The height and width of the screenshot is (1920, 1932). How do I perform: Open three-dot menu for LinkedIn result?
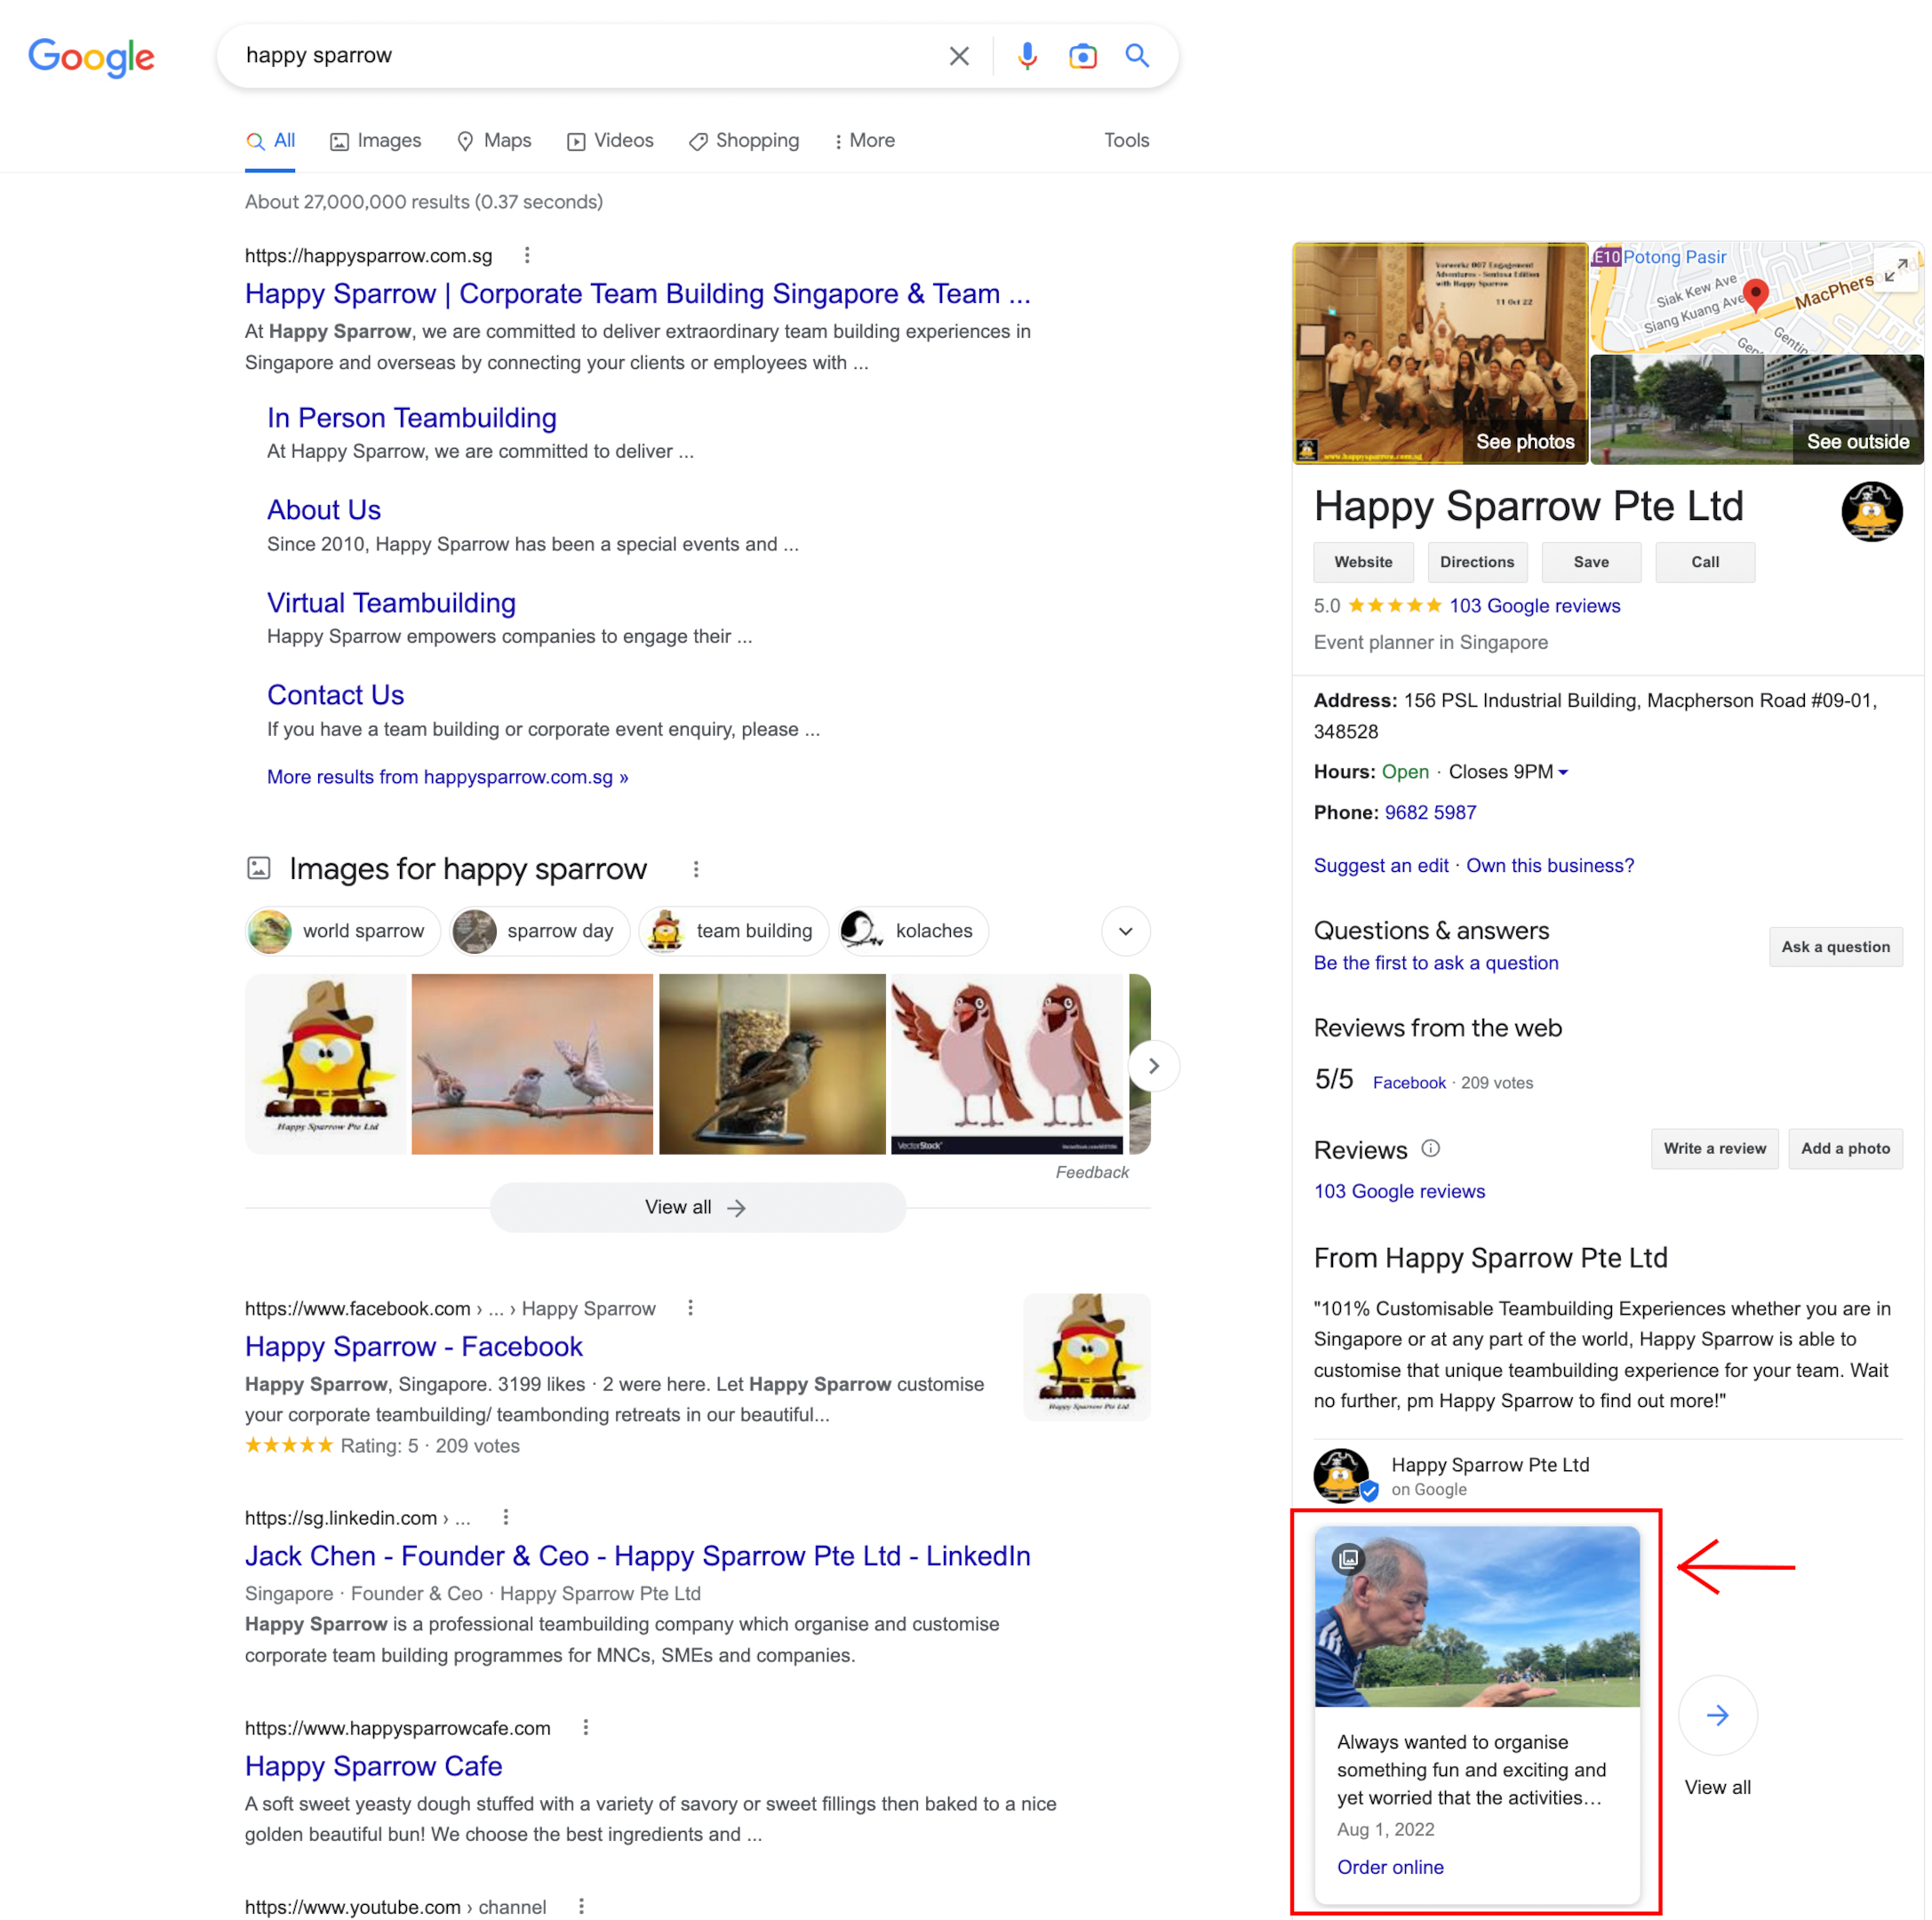(x=506, y=1517)
